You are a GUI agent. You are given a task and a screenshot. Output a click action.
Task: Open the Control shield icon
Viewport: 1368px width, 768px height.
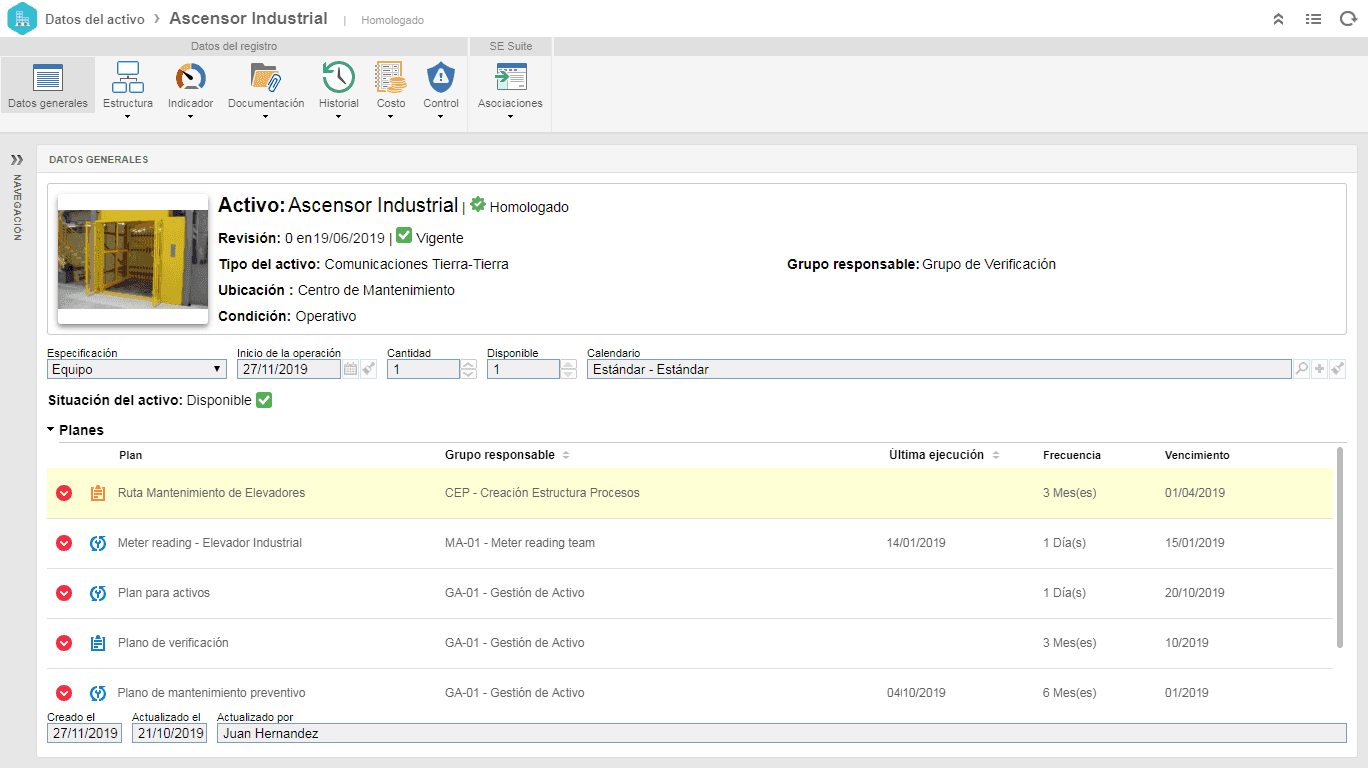441,77
